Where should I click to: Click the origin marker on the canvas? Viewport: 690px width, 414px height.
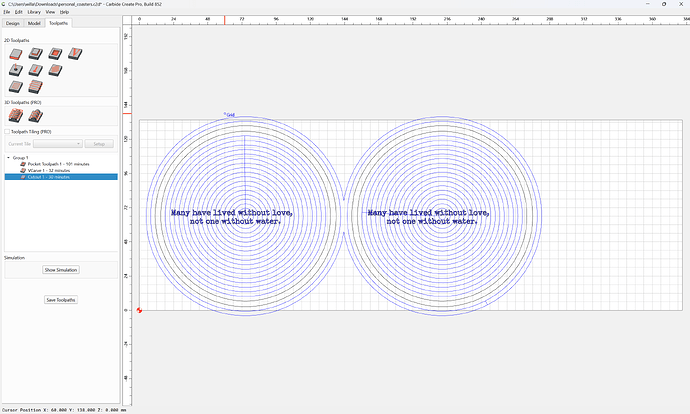(139, 310)
